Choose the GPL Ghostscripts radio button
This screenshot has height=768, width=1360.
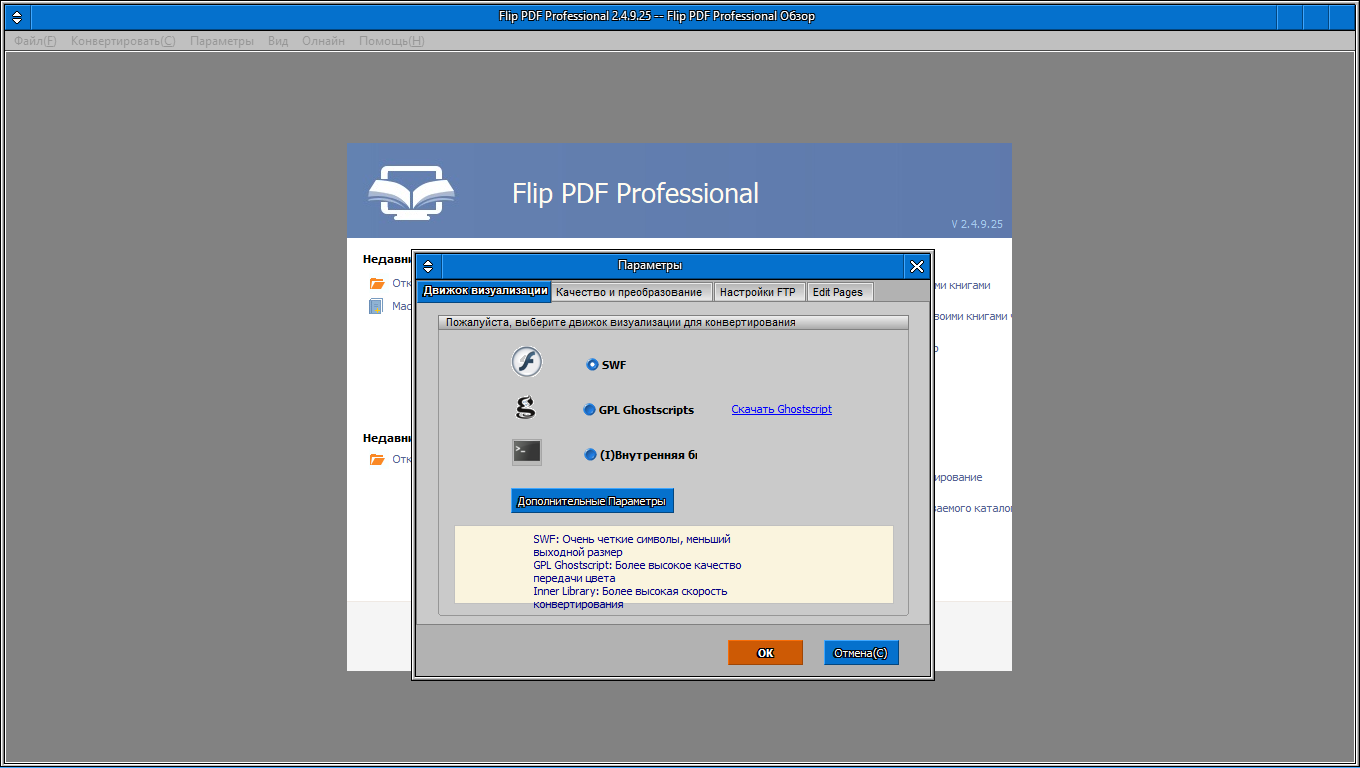589,410
